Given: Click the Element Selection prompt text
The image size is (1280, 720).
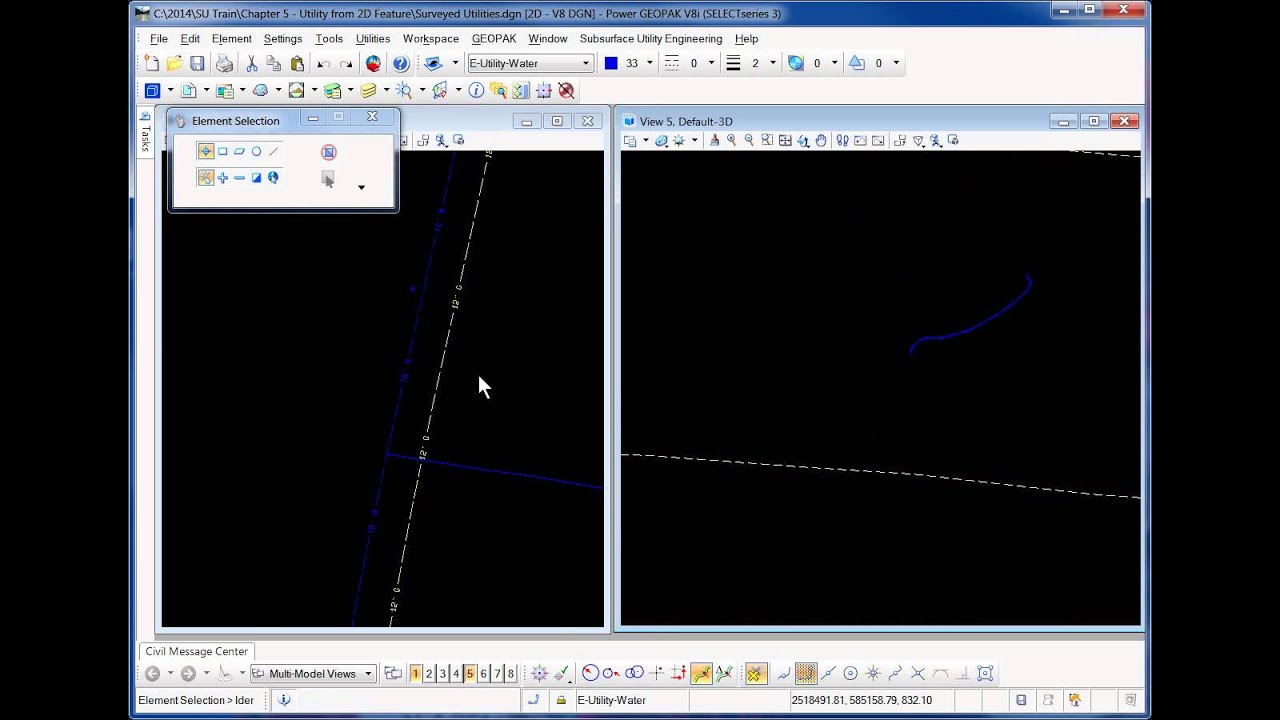Looking at the screenshot, I should click(x=196, y=700).
